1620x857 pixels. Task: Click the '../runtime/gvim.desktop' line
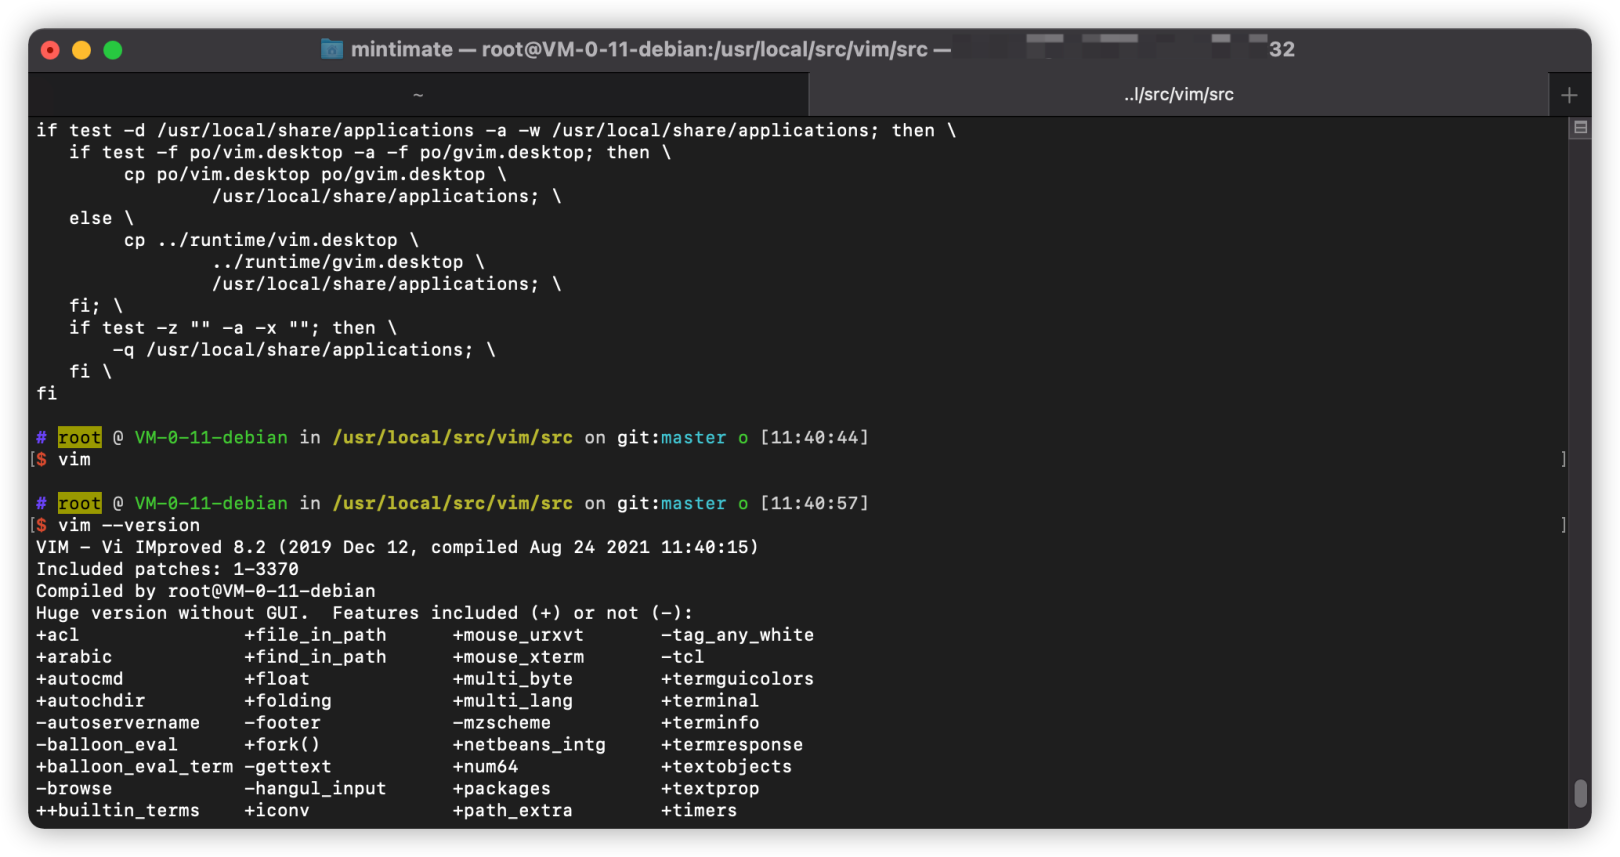pyautogui.click(x=348, y=262)
